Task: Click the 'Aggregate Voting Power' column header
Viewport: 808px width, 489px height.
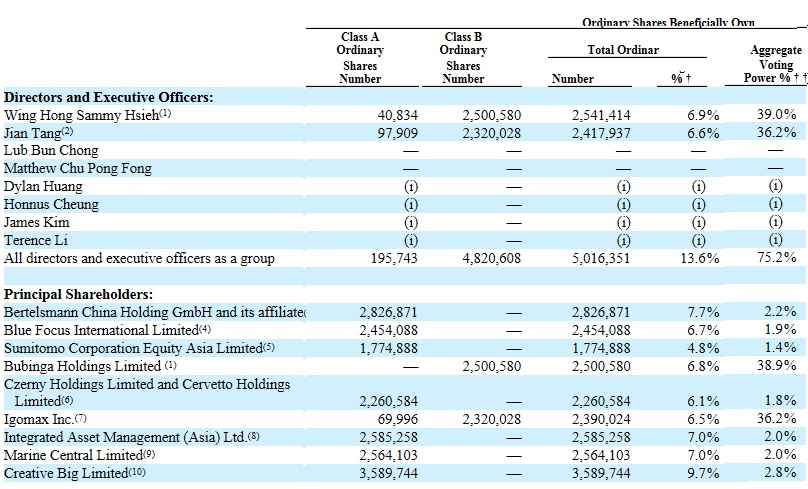Action: [x=776, y=64]
